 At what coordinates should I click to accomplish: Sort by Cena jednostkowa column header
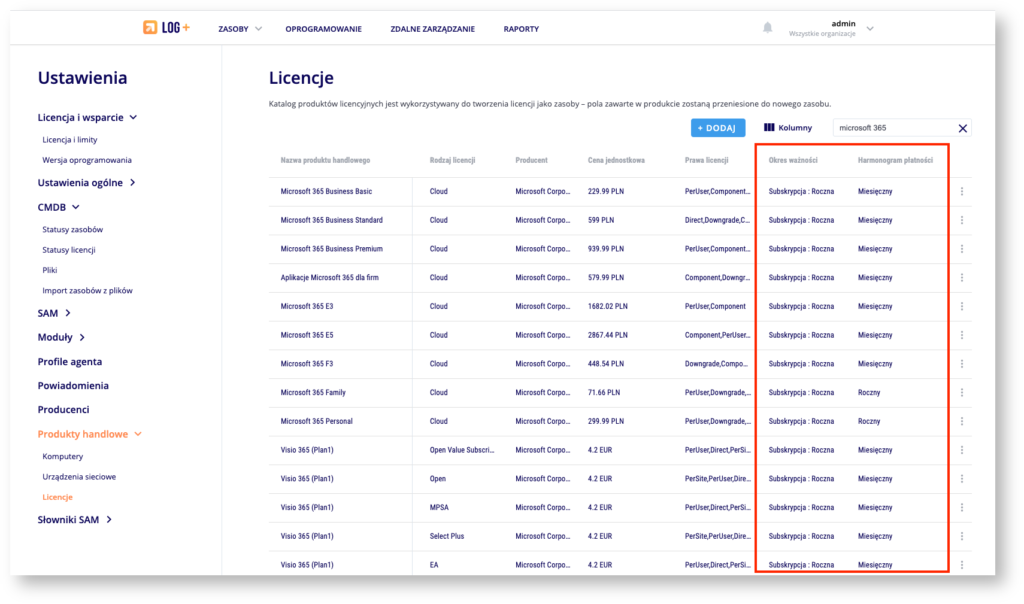(616, 160)
